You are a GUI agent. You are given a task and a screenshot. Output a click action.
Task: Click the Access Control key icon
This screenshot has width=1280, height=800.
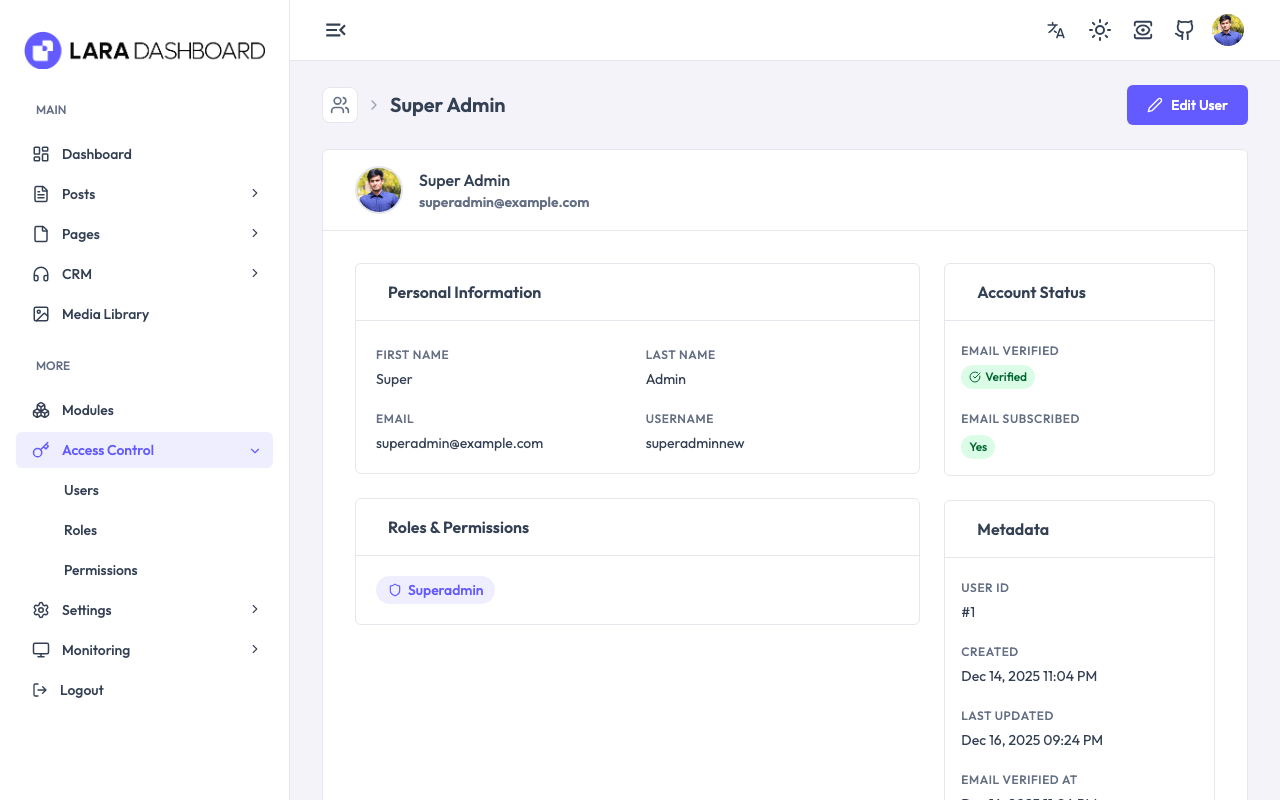click(x=41, y=450)
